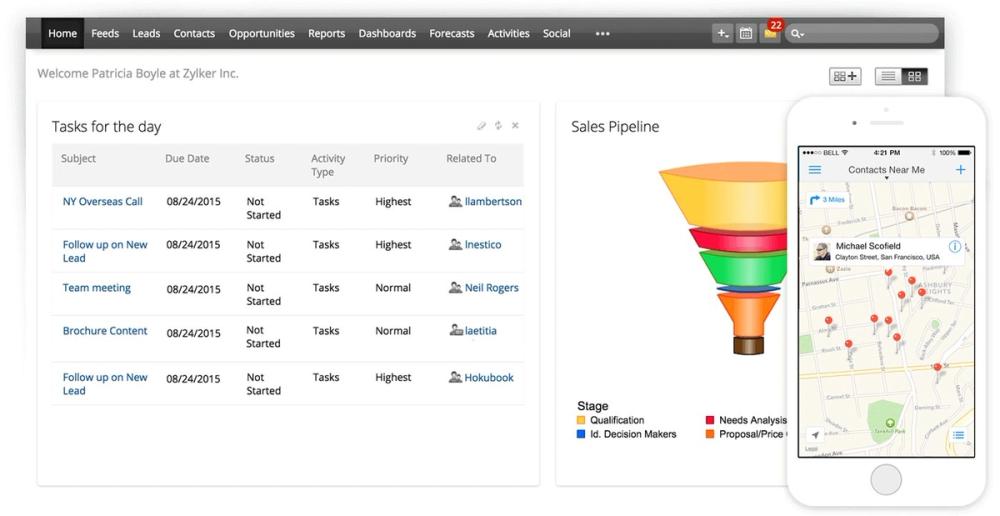Refresh the Tasks for the day widget
The height and width of the screenshot is (516, 1000).
tap(498, 126)
